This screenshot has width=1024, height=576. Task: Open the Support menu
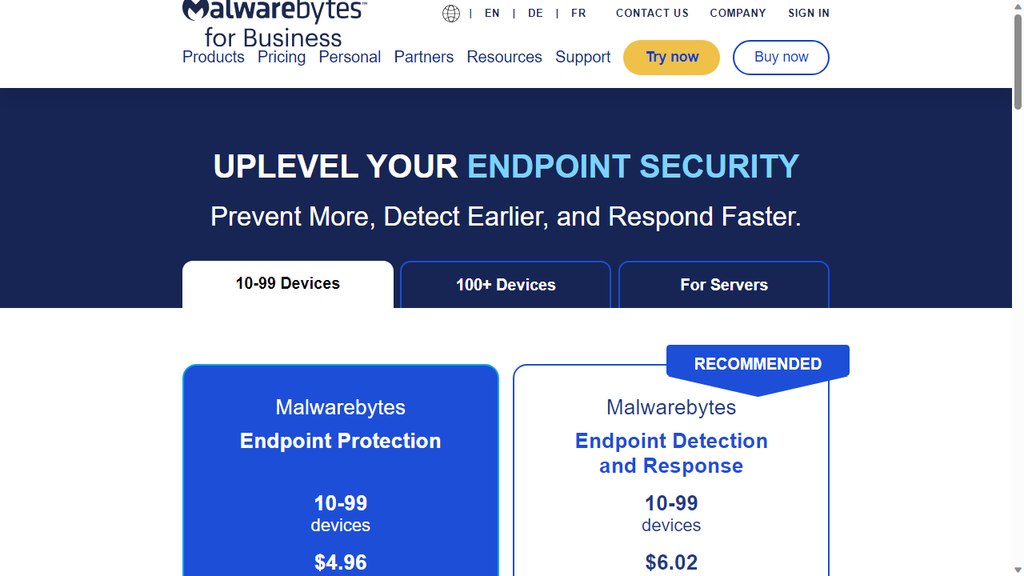click(583, 57)
